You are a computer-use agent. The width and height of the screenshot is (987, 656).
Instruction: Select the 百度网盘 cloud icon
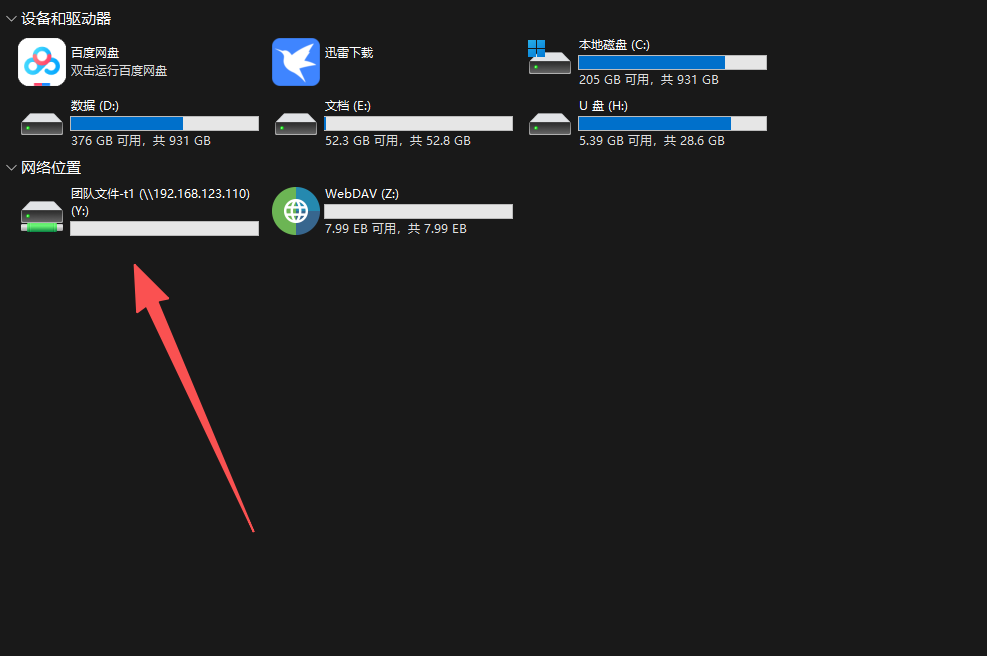coord(42,62)
